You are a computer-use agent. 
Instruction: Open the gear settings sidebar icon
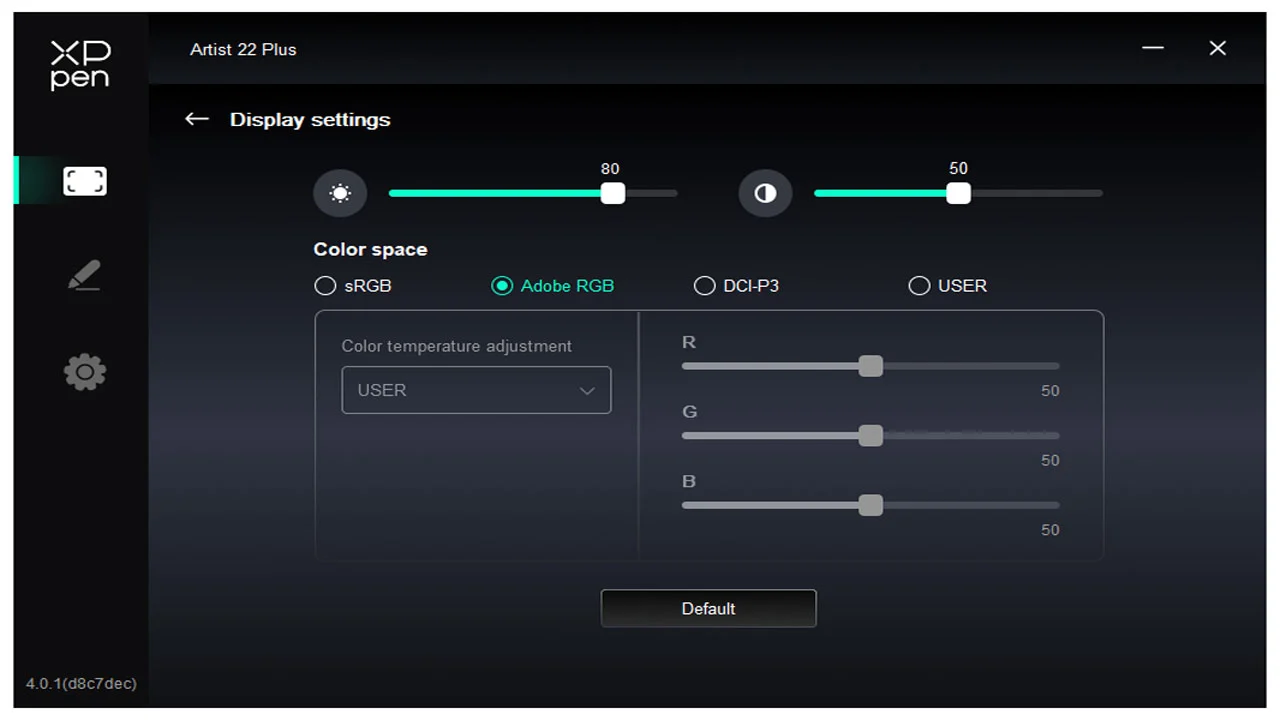[84, 372]
